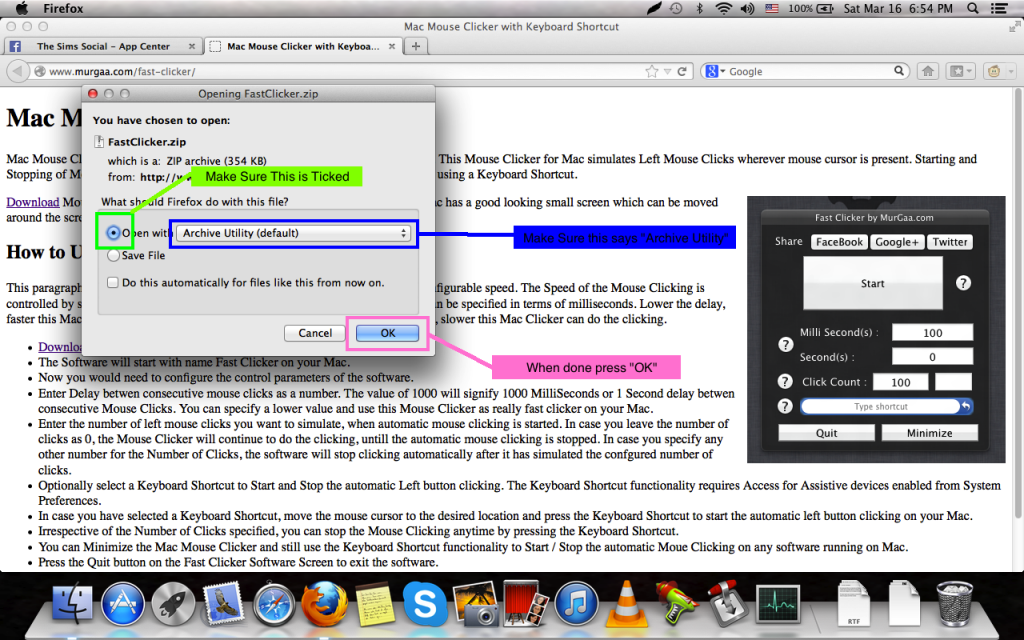Open the Bookmarks star toolbar dropdown

click(x=961, y=71)
